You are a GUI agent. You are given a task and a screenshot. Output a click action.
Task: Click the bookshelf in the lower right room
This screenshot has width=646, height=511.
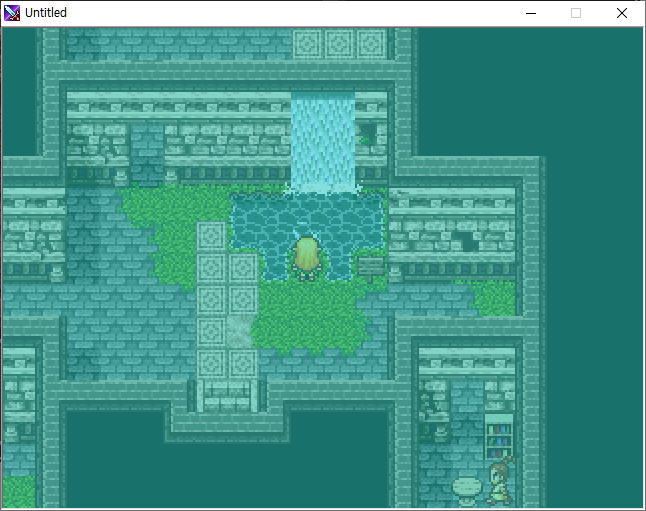pyautogui.click(x=499, y=438)
